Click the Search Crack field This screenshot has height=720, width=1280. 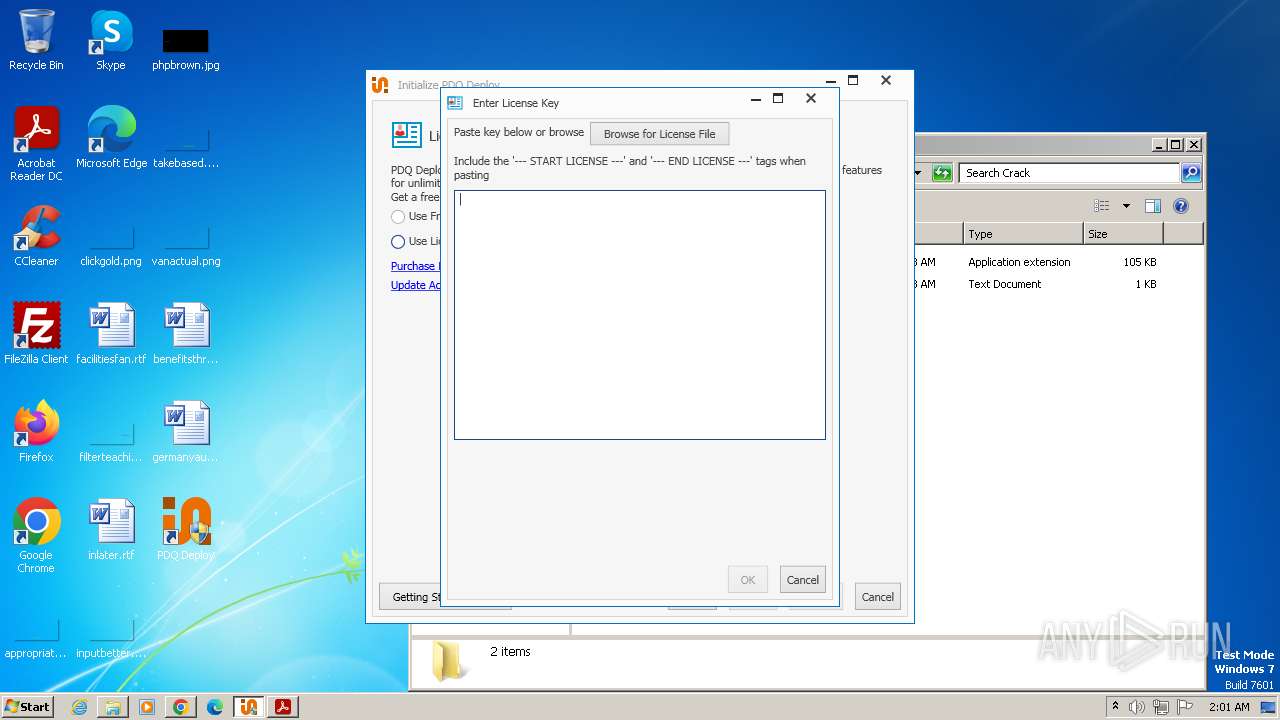(x=1069, y=173)
